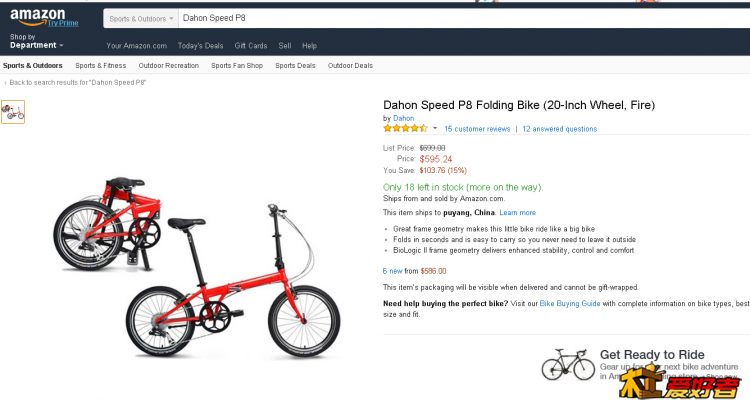Viewport: 750px width, 405px height.
Task: Go back to search results for Dahon Speed P8
Action: click(77, 82)
